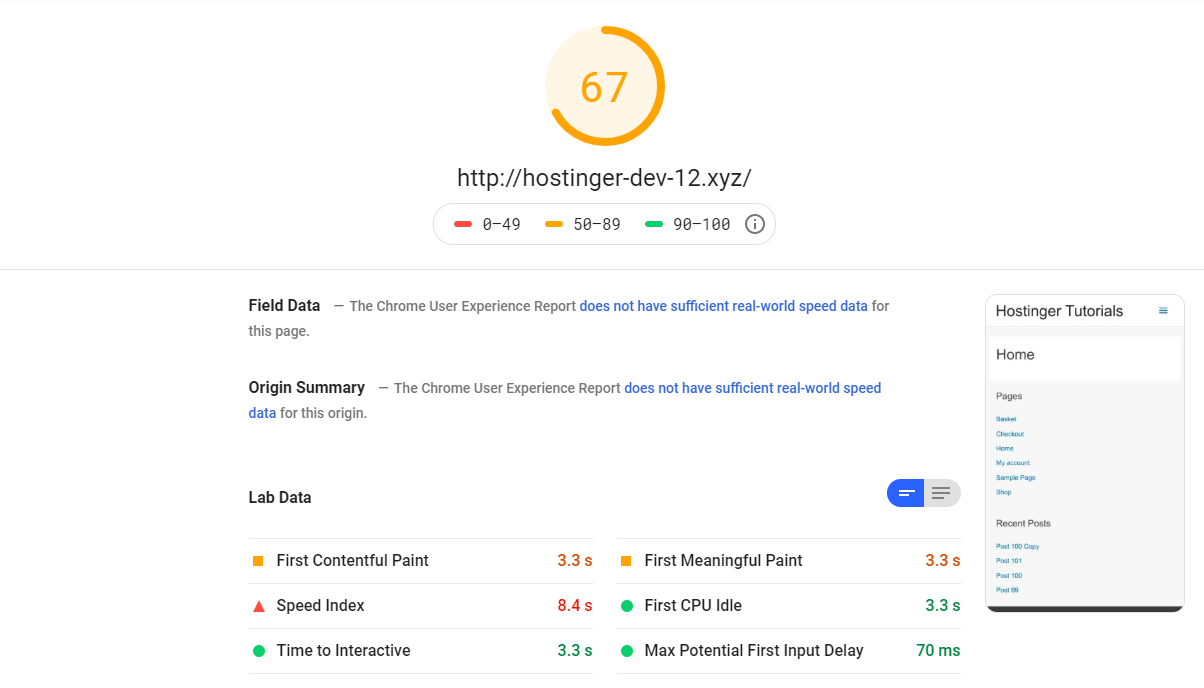Image resolution: width=1204 pixels, height=688 pixels.
Task: Select the Time to Interactive metric label
Action: [344, 651]
